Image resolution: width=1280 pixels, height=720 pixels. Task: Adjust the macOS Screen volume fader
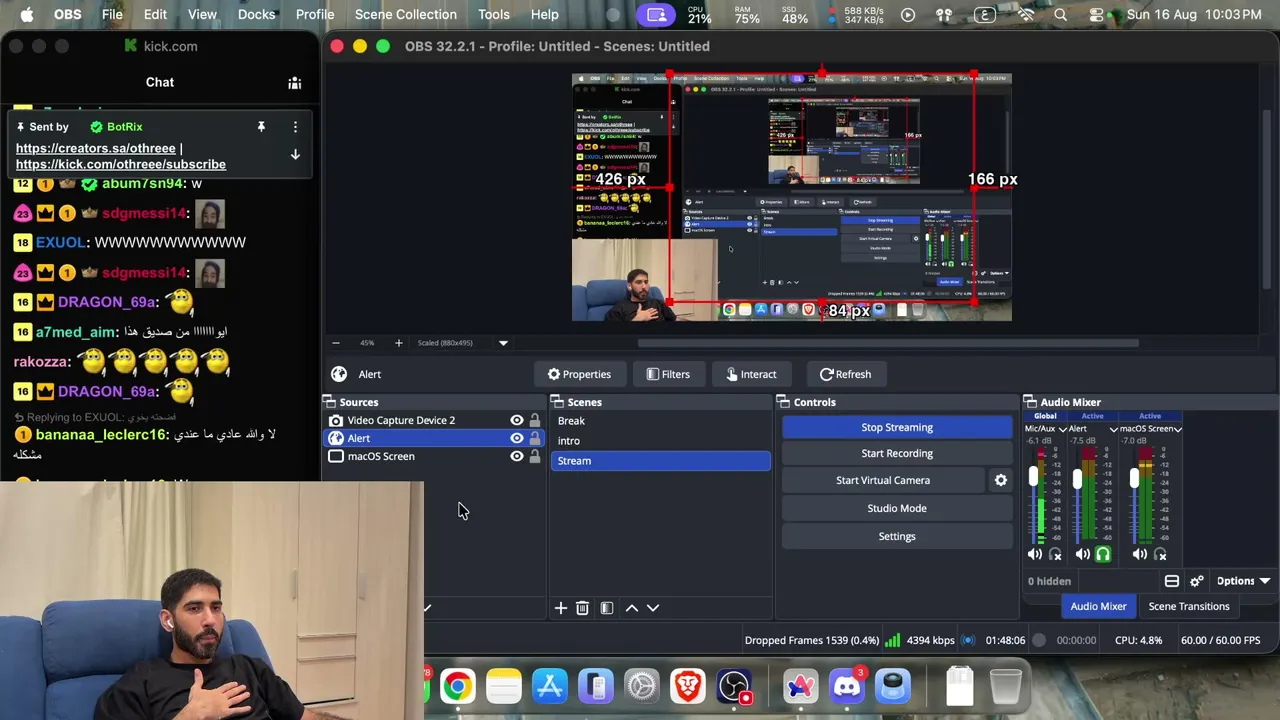click(1134, 479)
